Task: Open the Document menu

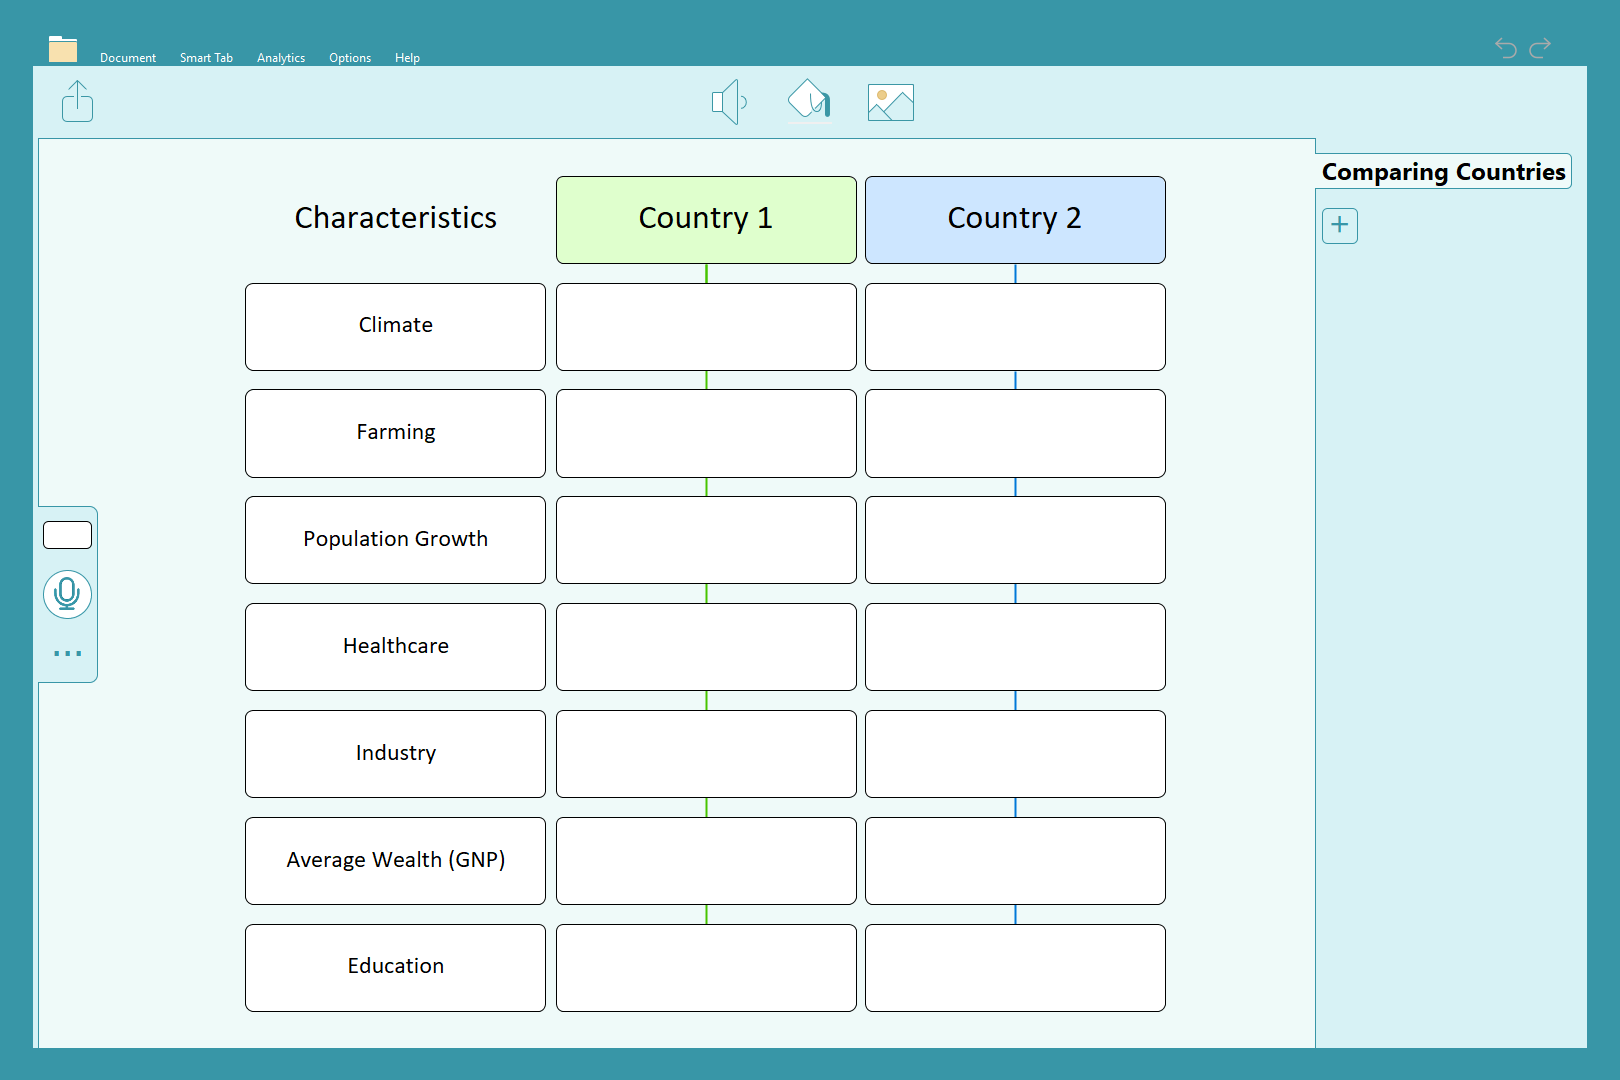Action: coord(128,58)
